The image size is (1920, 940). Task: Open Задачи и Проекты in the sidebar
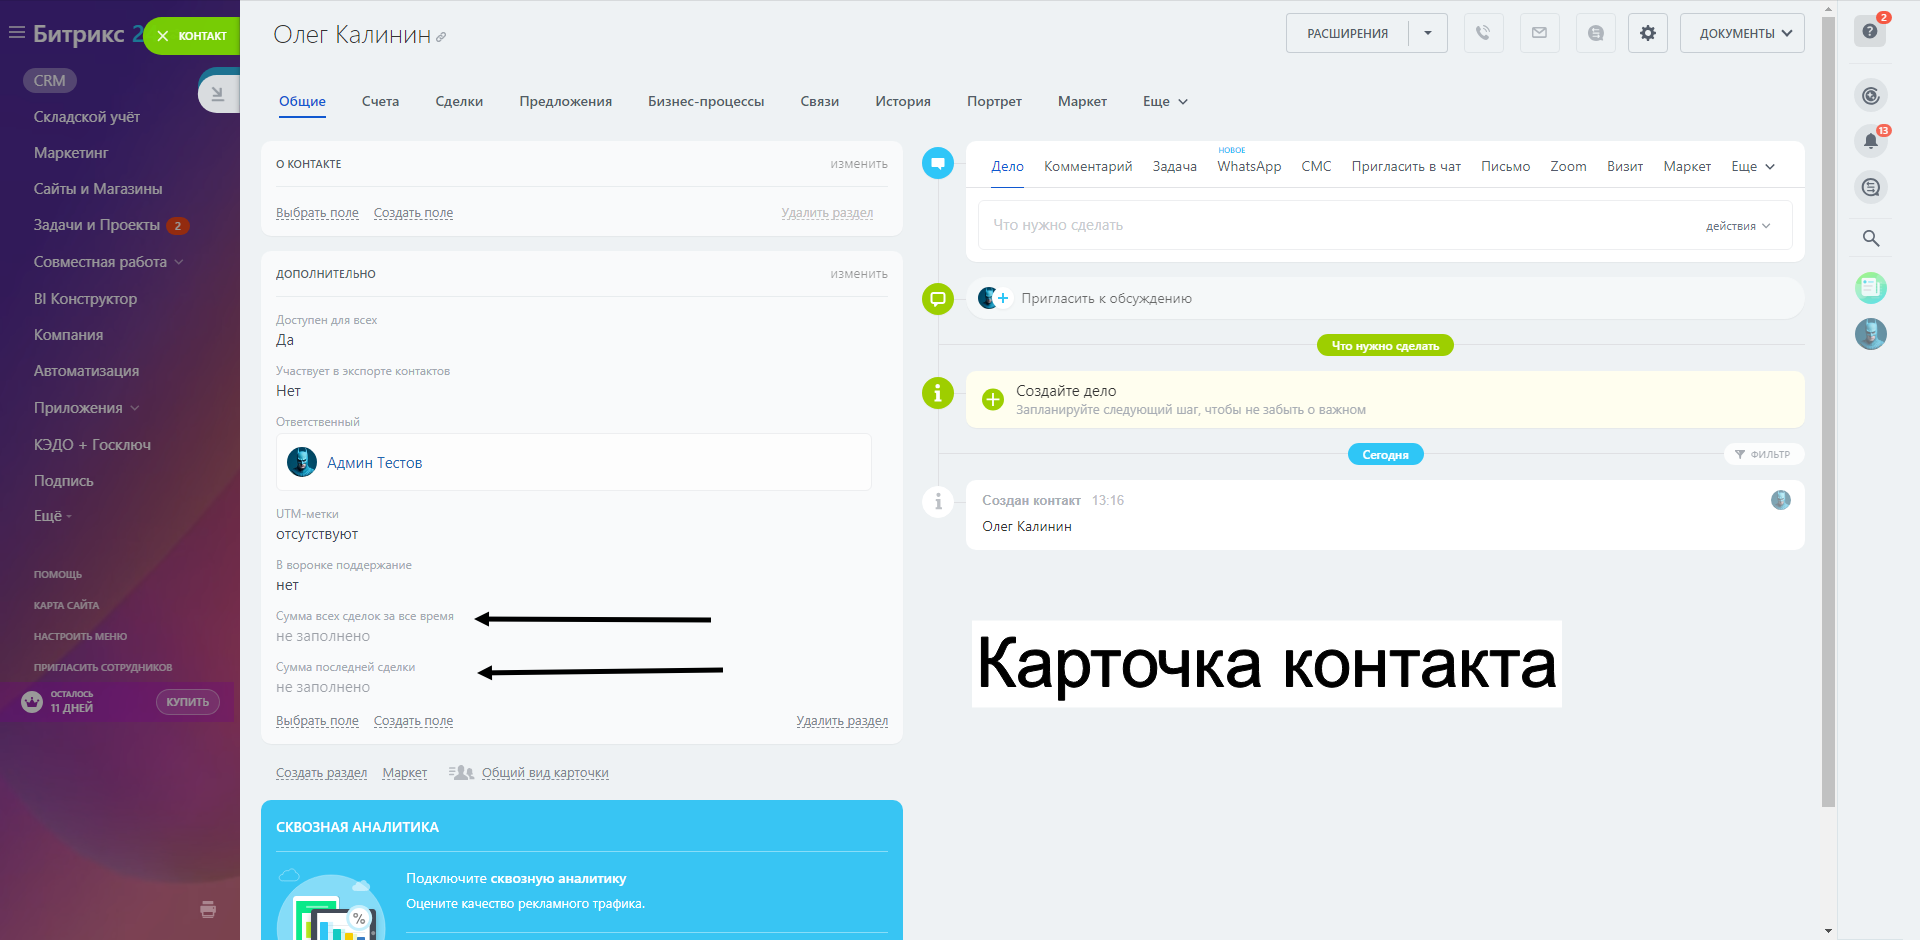(x=97, y=225)
